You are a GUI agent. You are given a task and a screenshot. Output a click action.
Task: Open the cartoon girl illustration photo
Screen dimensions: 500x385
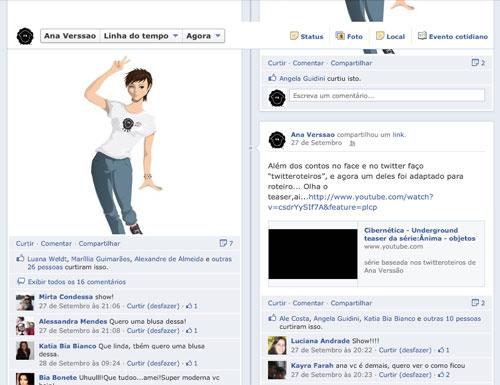click(x=124, y=145)
